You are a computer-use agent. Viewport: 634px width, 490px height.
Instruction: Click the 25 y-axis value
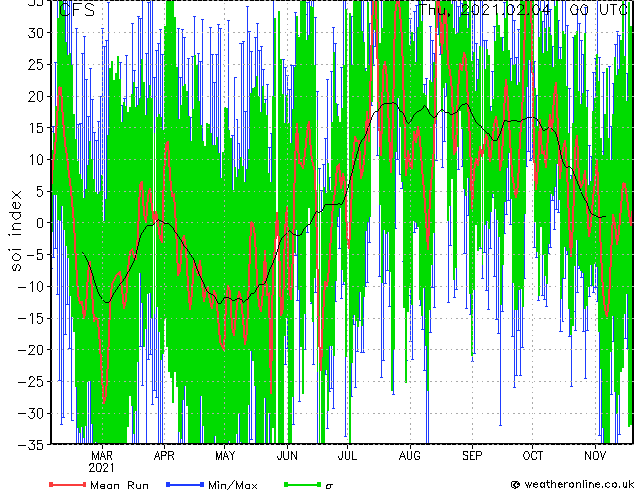(36, 64)
